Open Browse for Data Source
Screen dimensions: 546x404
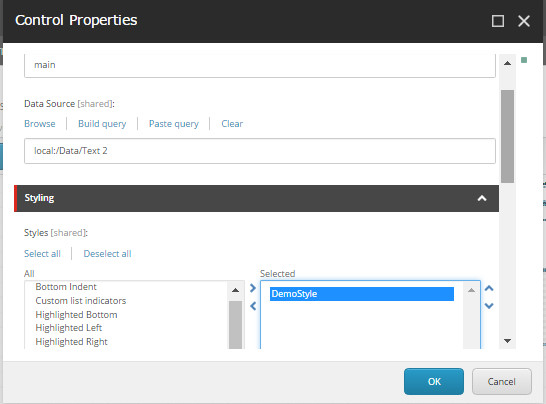[40, 124]
